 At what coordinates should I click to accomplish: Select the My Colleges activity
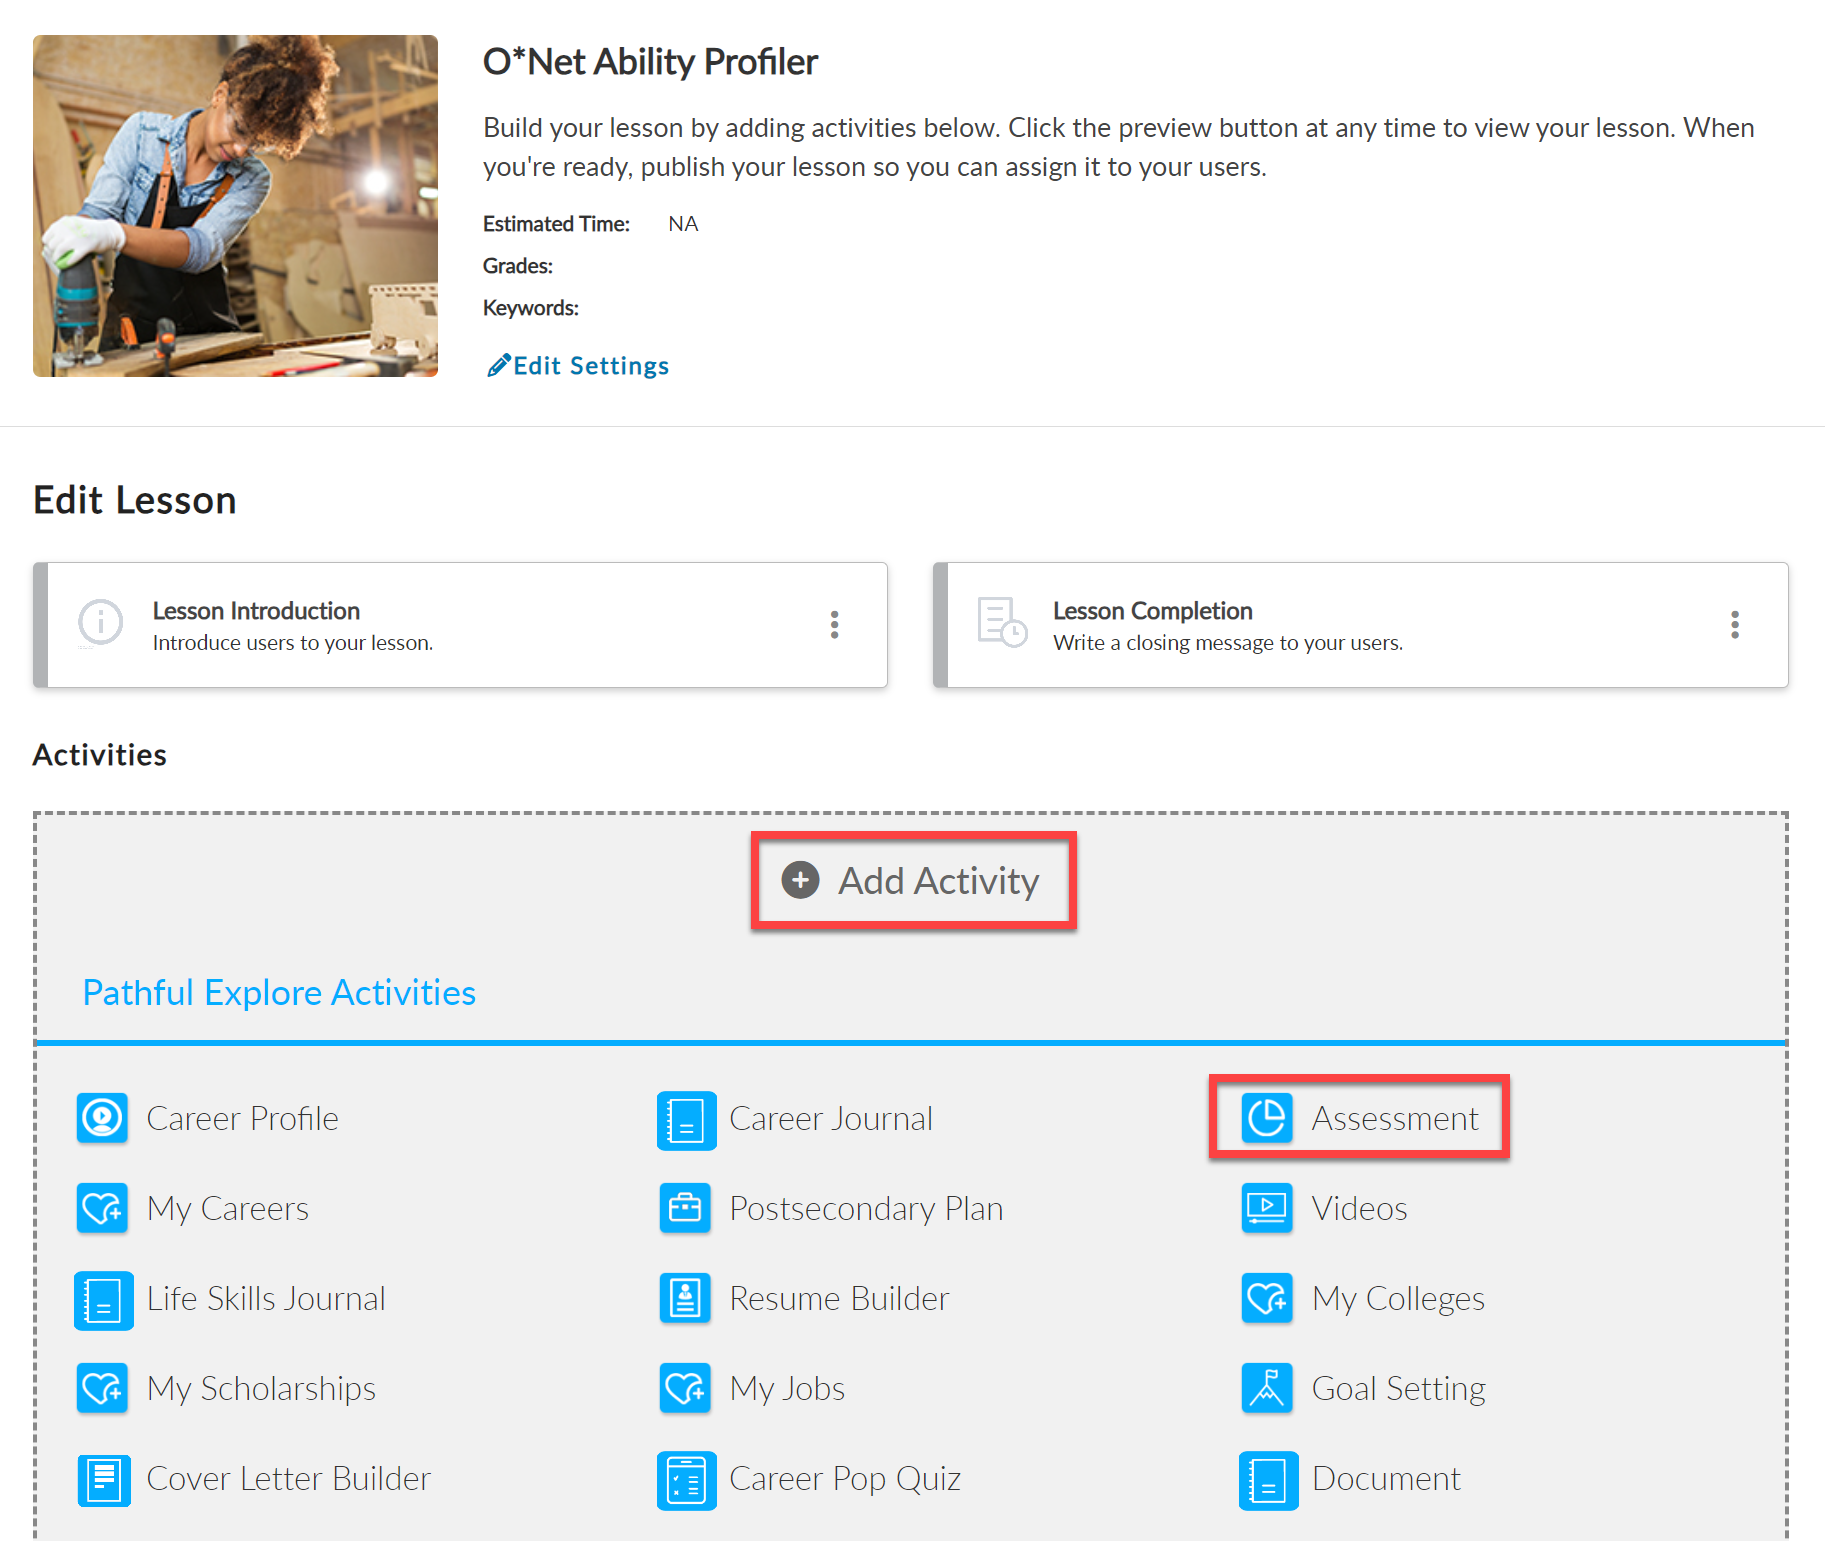[x=1398, y=1298]
